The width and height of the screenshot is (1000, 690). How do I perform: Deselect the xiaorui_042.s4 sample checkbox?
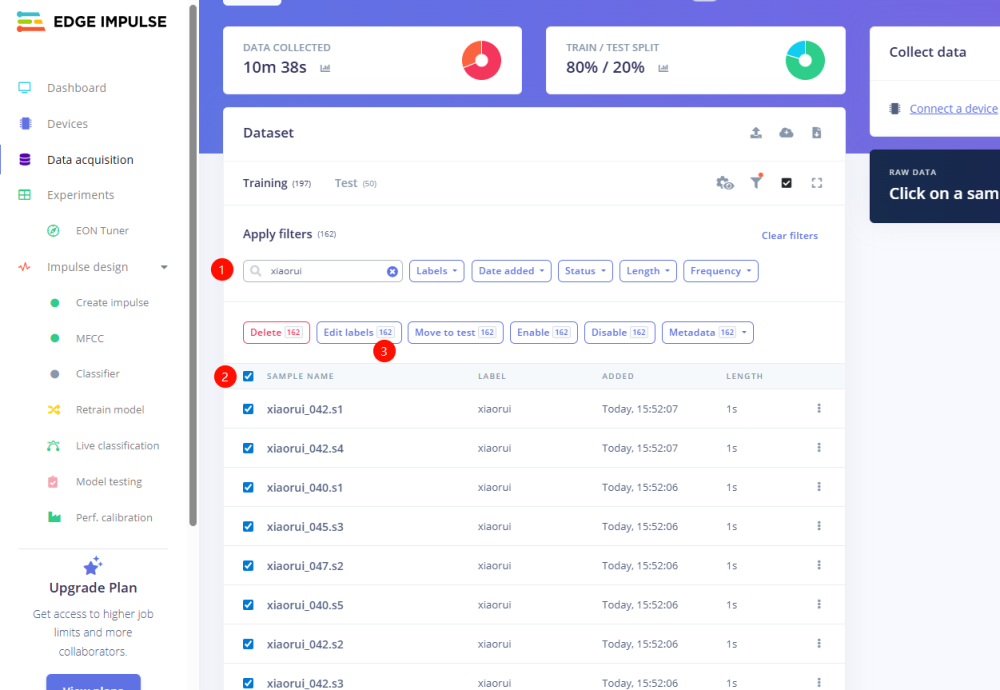pos(248,448)
